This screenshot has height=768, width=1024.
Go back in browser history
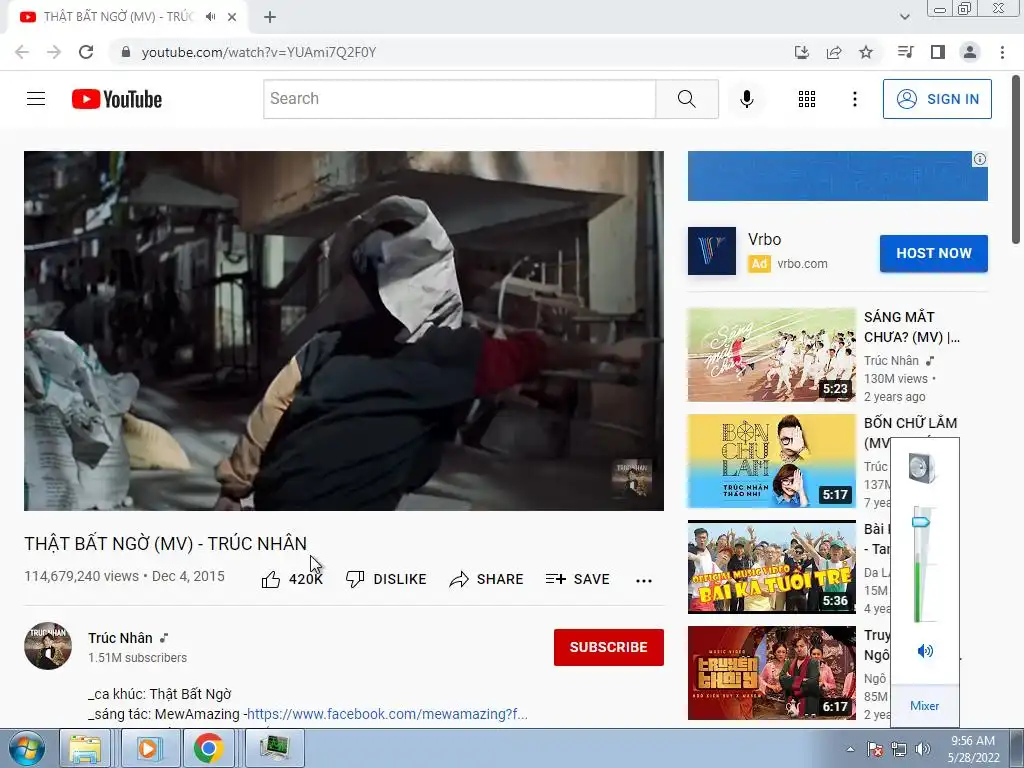(22, 52)
